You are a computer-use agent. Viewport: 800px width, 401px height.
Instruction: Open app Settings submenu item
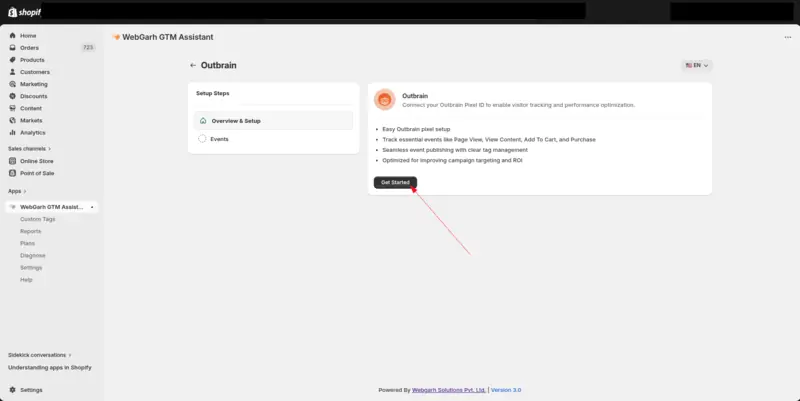click(x=31, y=268)
